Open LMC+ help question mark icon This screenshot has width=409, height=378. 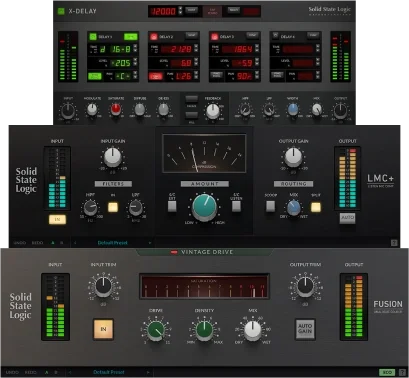pos(394,243)
